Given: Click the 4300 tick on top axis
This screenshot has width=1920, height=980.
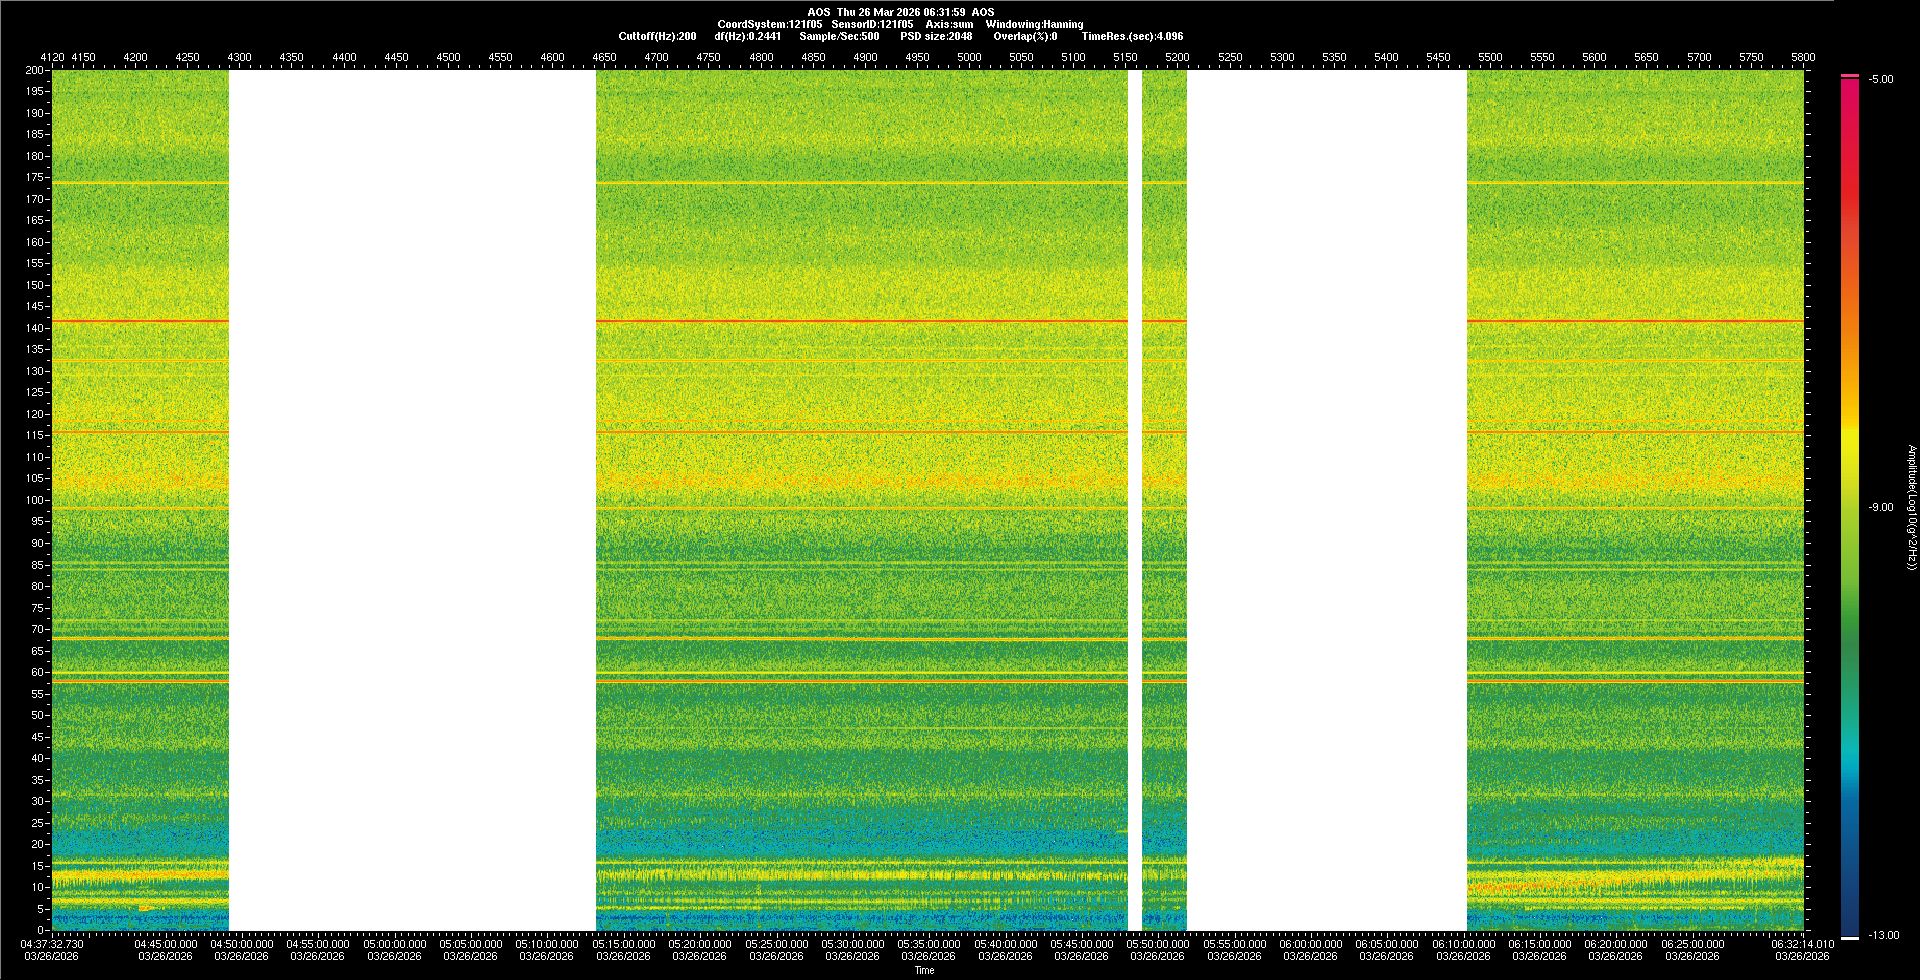Looking at the screenshot, I should (239, 57).
